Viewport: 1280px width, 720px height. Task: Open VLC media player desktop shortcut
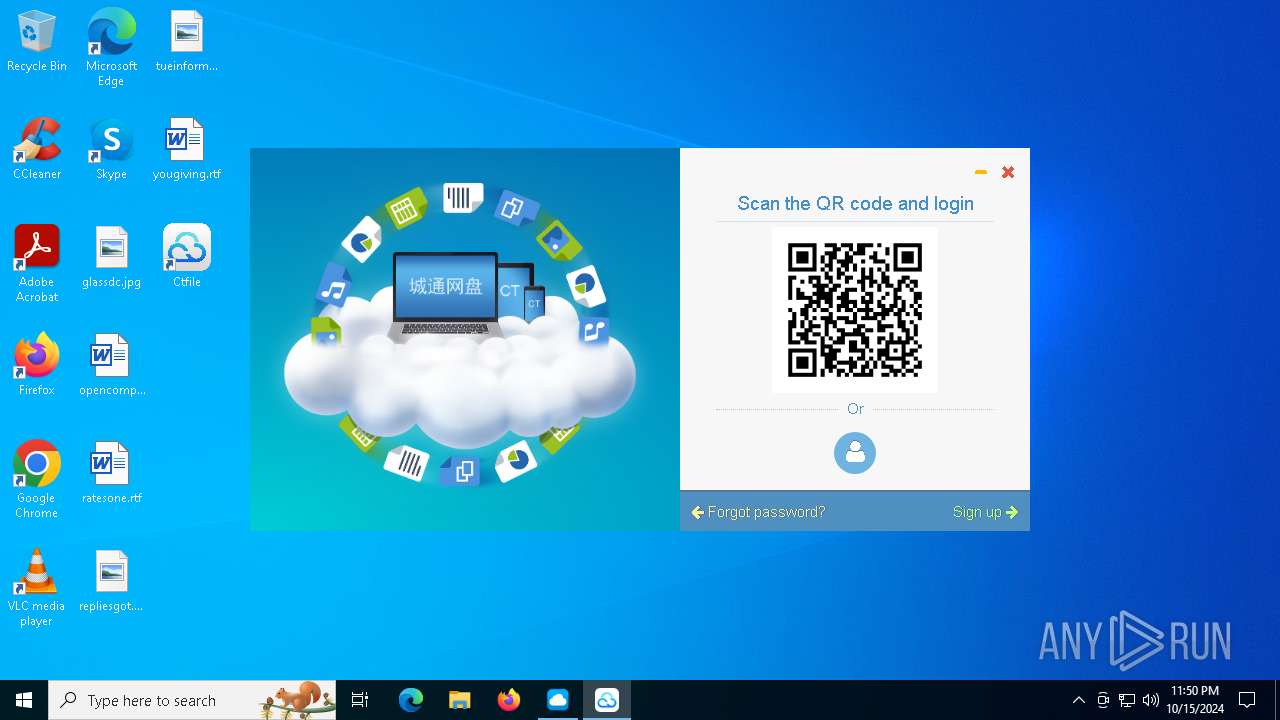coord(37,588)
